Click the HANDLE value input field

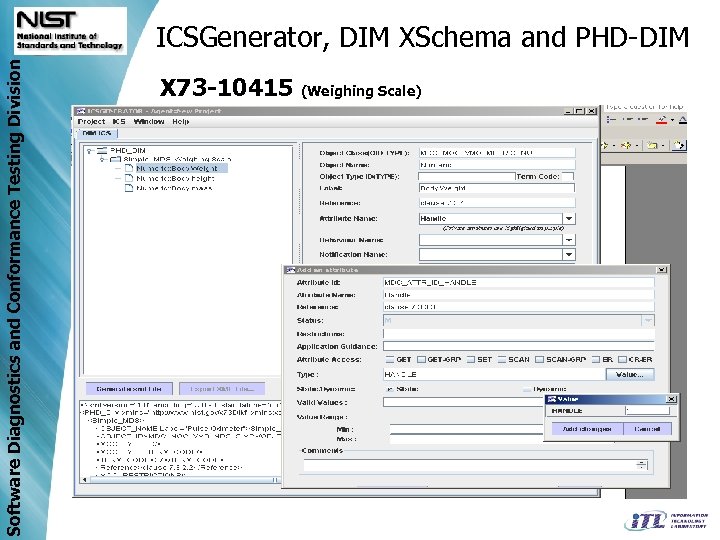click(x=647, y=411)
